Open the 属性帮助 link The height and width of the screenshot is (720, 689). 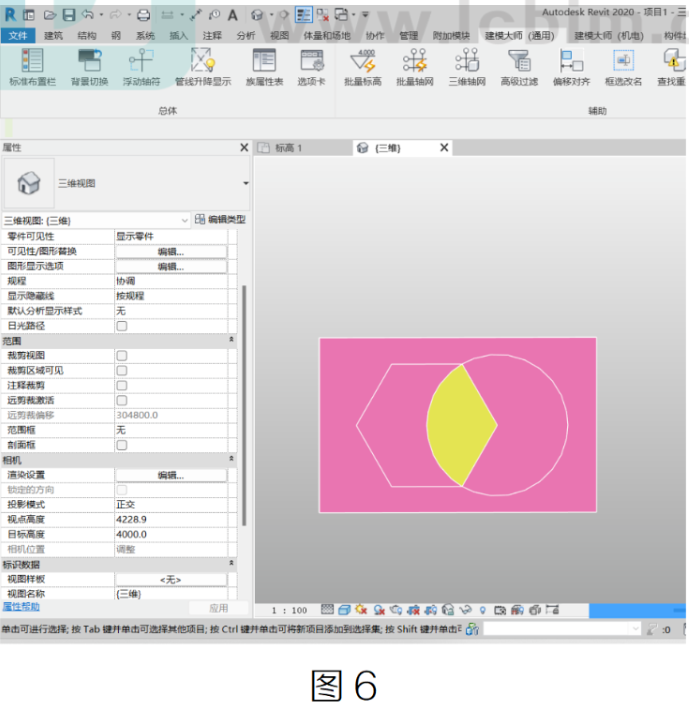21,607
